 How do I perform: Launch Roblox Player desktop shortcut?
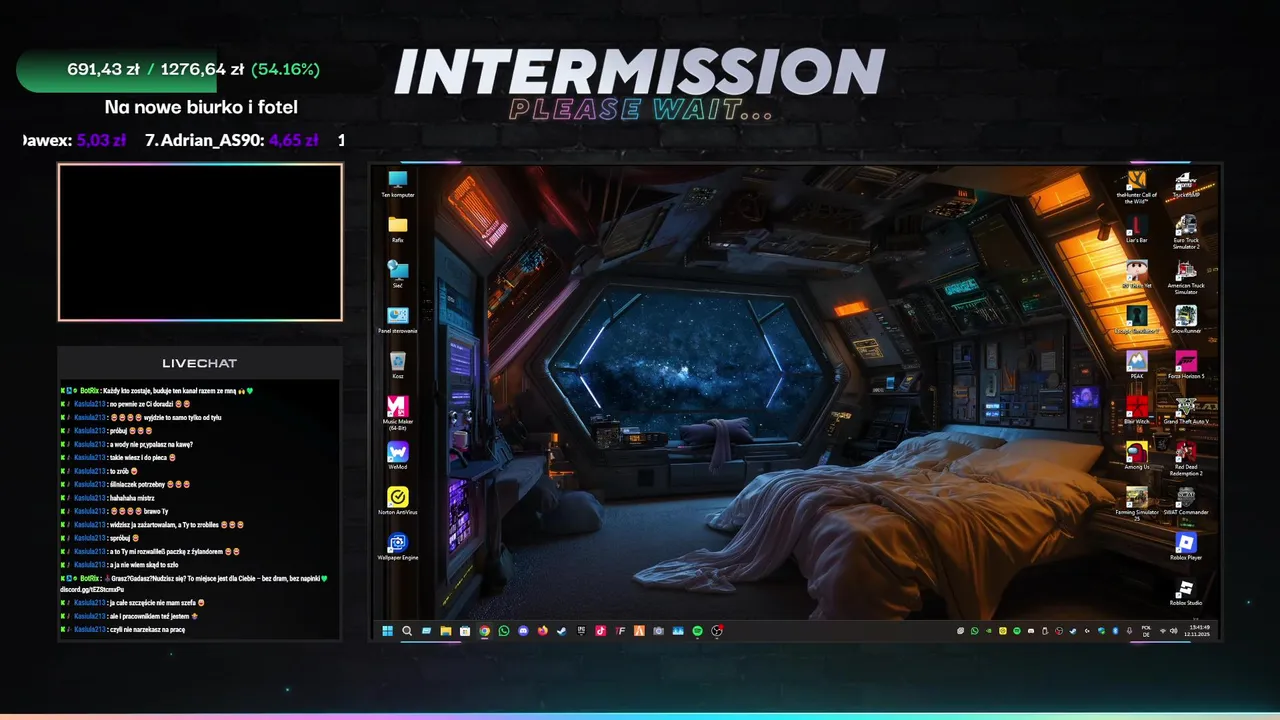[1186, 547]
